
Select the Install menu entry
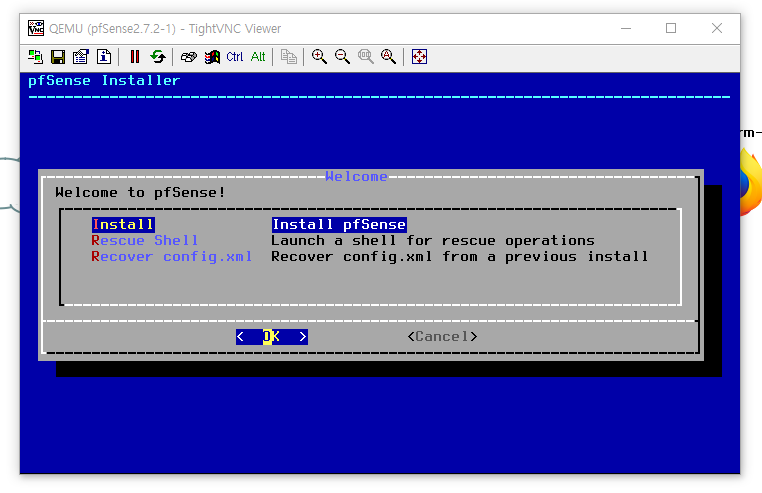pos(123,224)
